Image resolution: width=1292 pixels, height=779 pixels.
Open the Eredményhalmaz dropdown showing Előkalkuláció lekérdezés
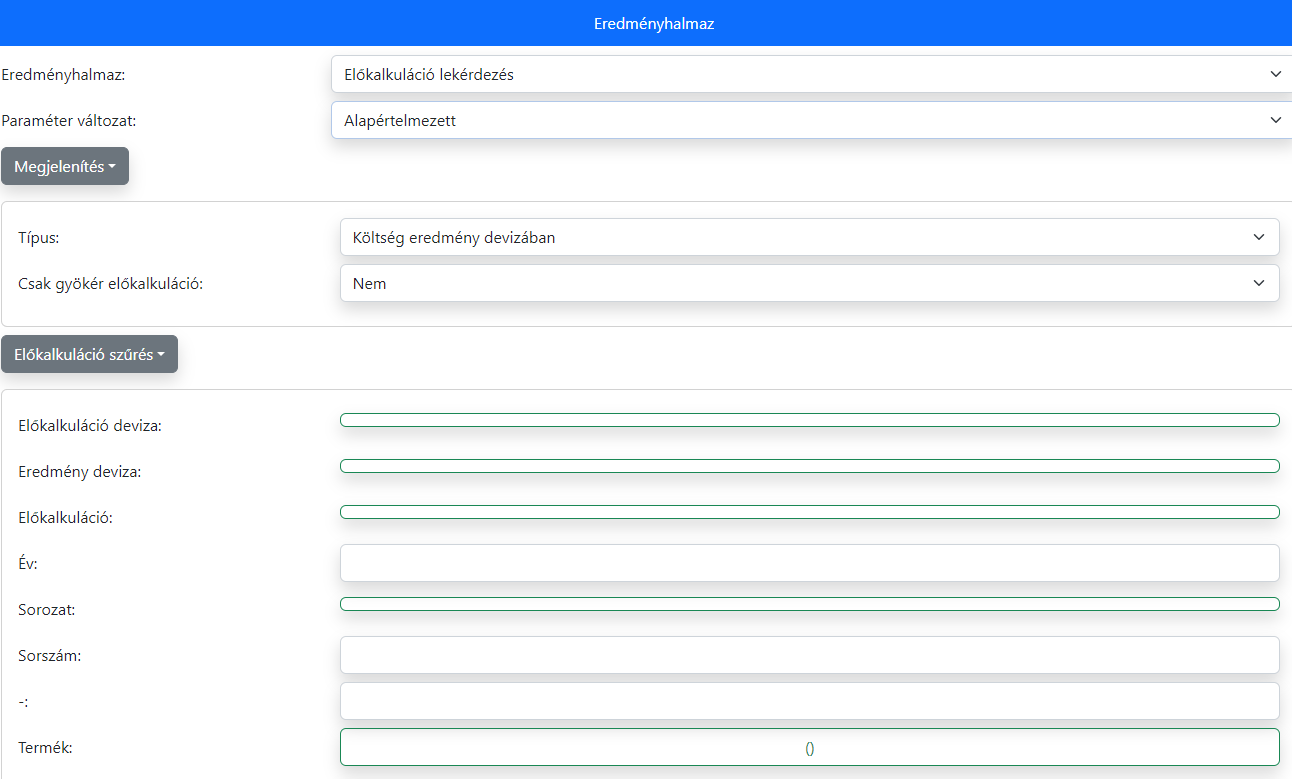coord(811,74)
